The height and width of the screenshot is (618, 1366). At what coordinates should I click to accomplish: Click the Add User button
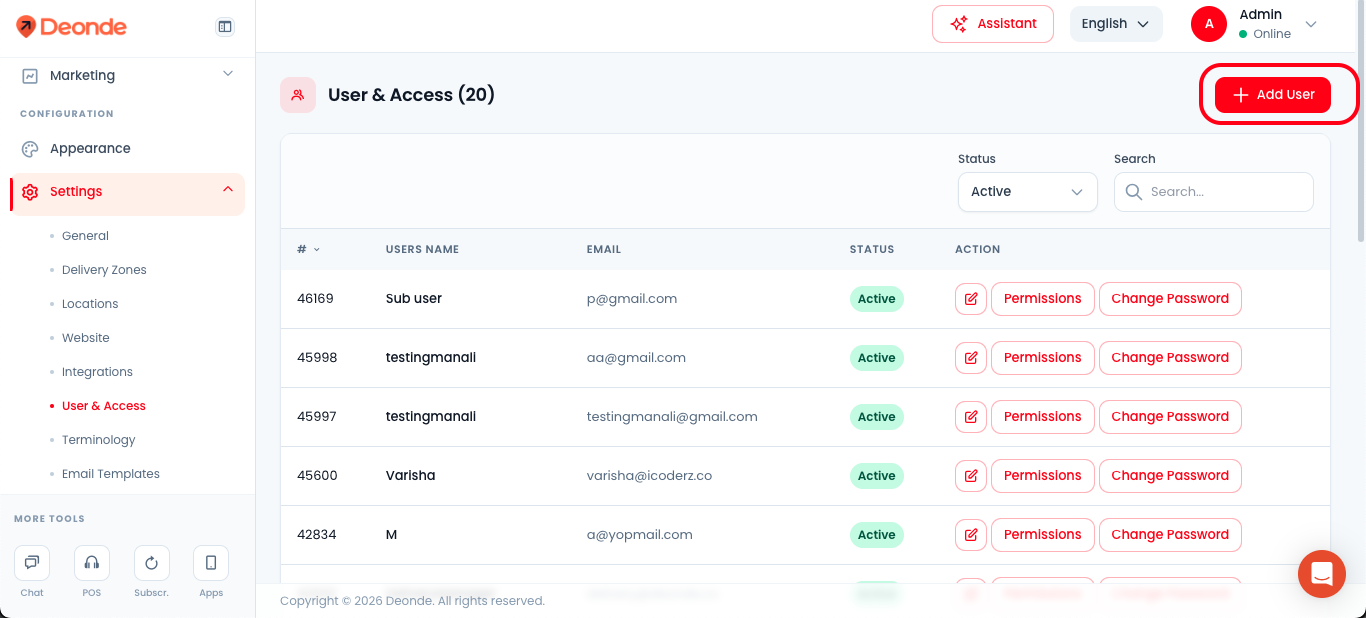pos(1273,95)
